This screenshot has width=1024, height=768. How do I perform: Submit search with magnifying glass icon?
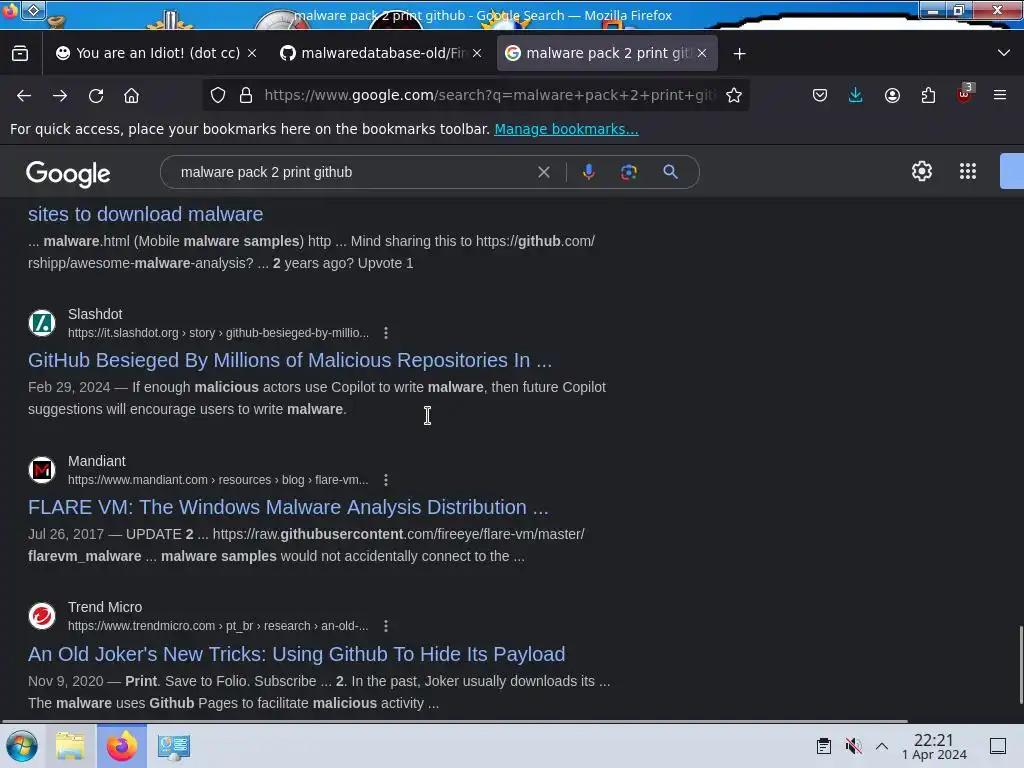(670, 172)
